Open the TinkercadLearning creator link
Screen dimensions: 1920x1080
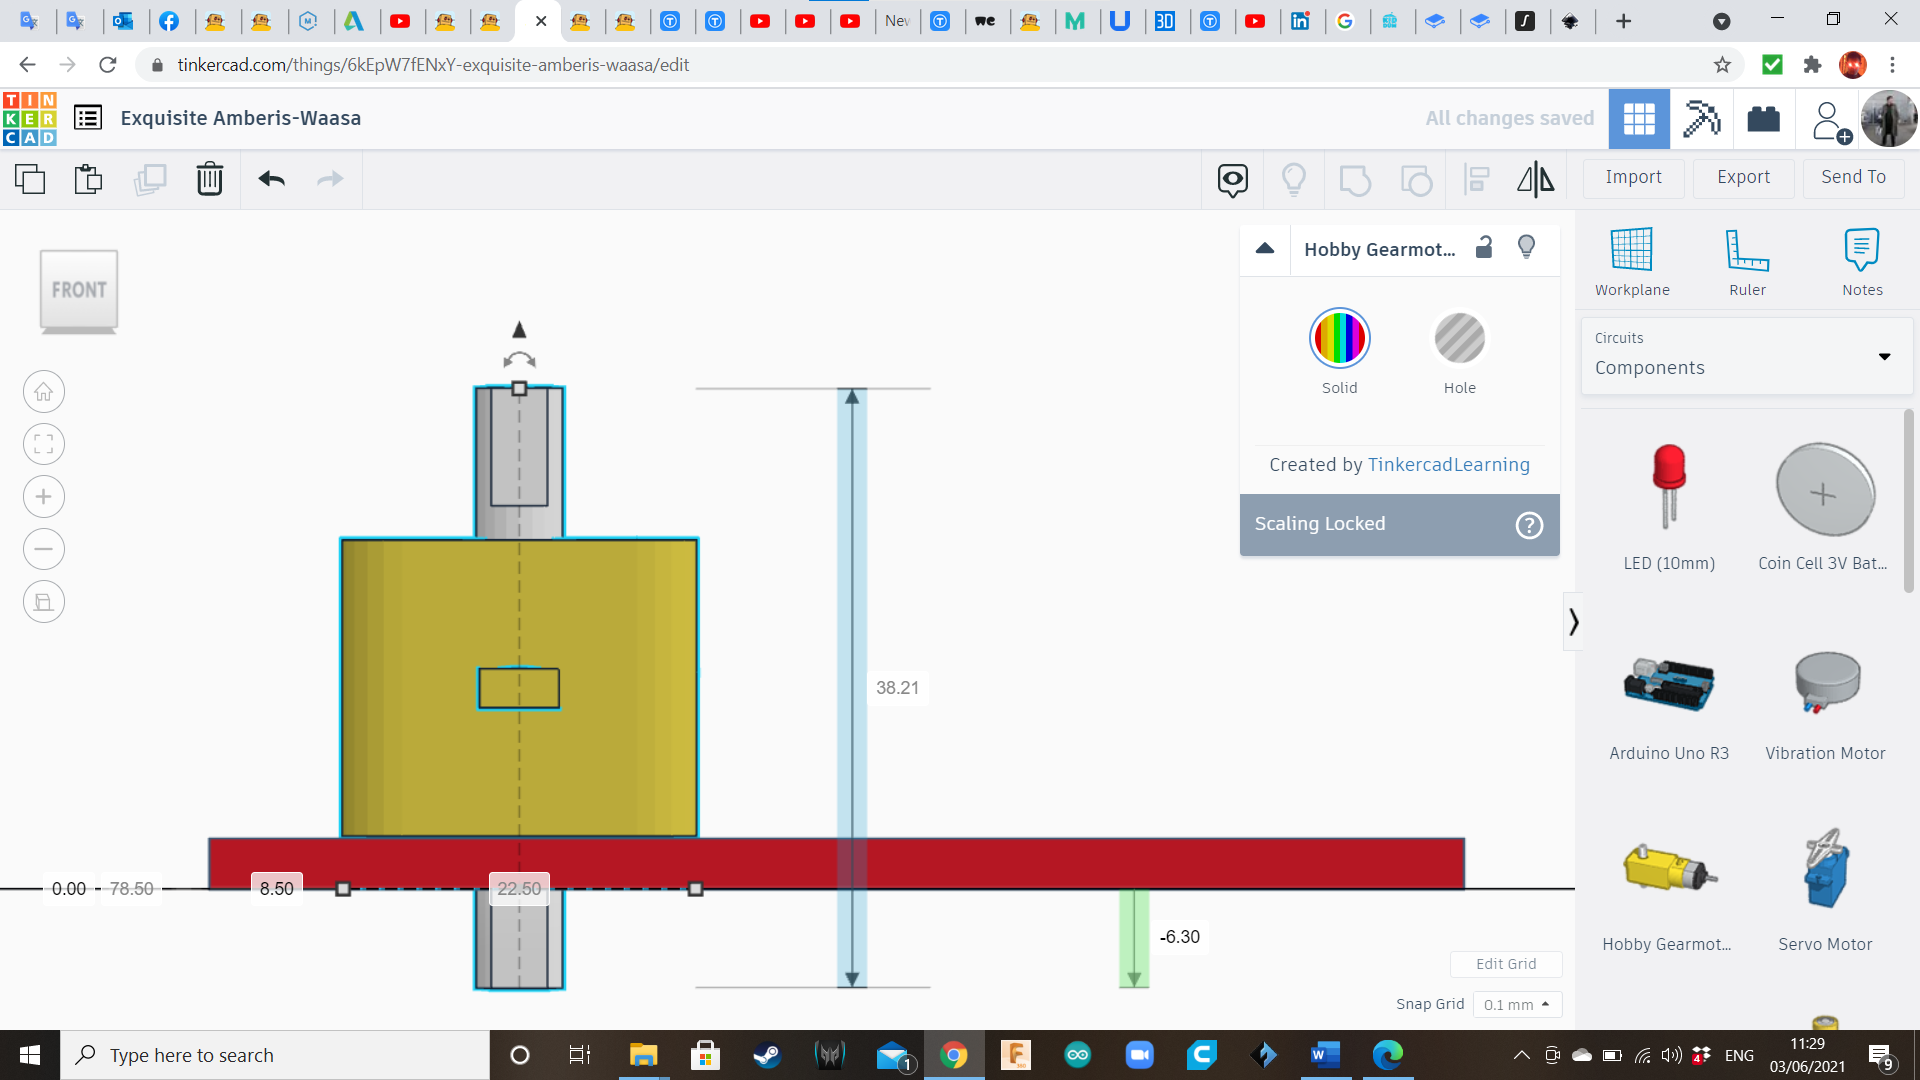click(x=1448, y=464)
